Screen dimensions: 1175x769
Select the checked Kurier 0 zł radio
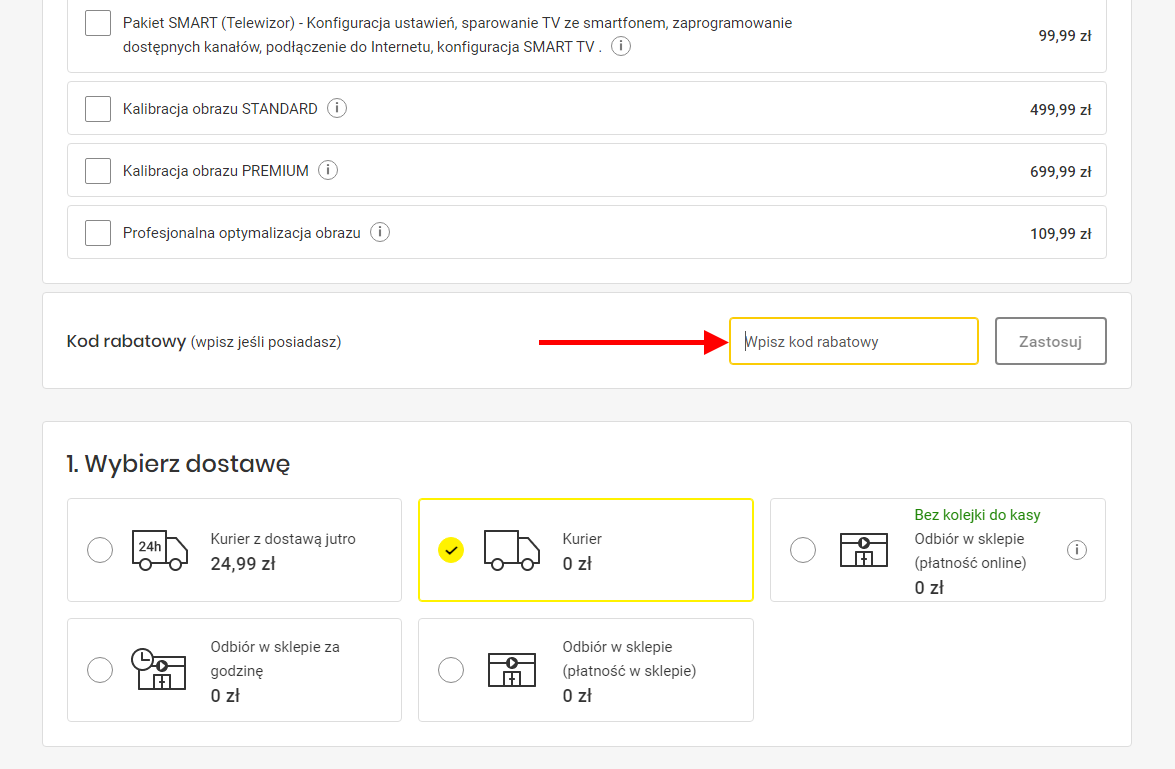click(x=451, y=550)
